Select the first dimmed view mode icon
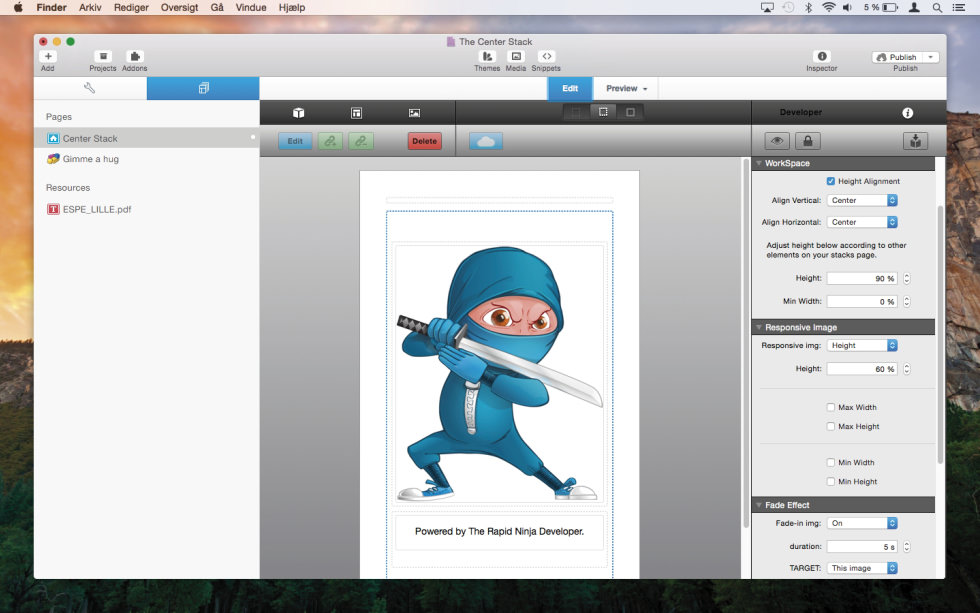Viewport: 980px width, 613px height. (576, 112)
